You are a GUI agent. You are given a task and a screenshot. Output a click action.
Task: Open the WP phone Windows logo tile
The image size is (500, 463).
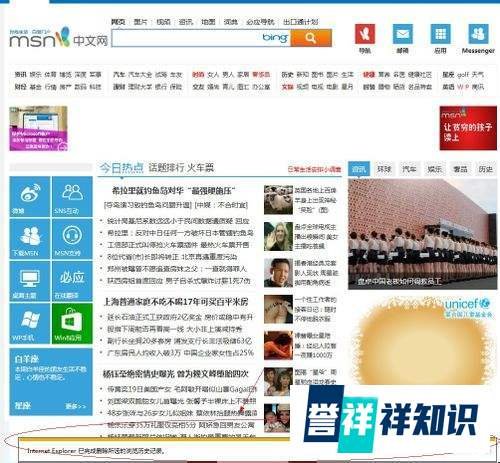[30, 323]
